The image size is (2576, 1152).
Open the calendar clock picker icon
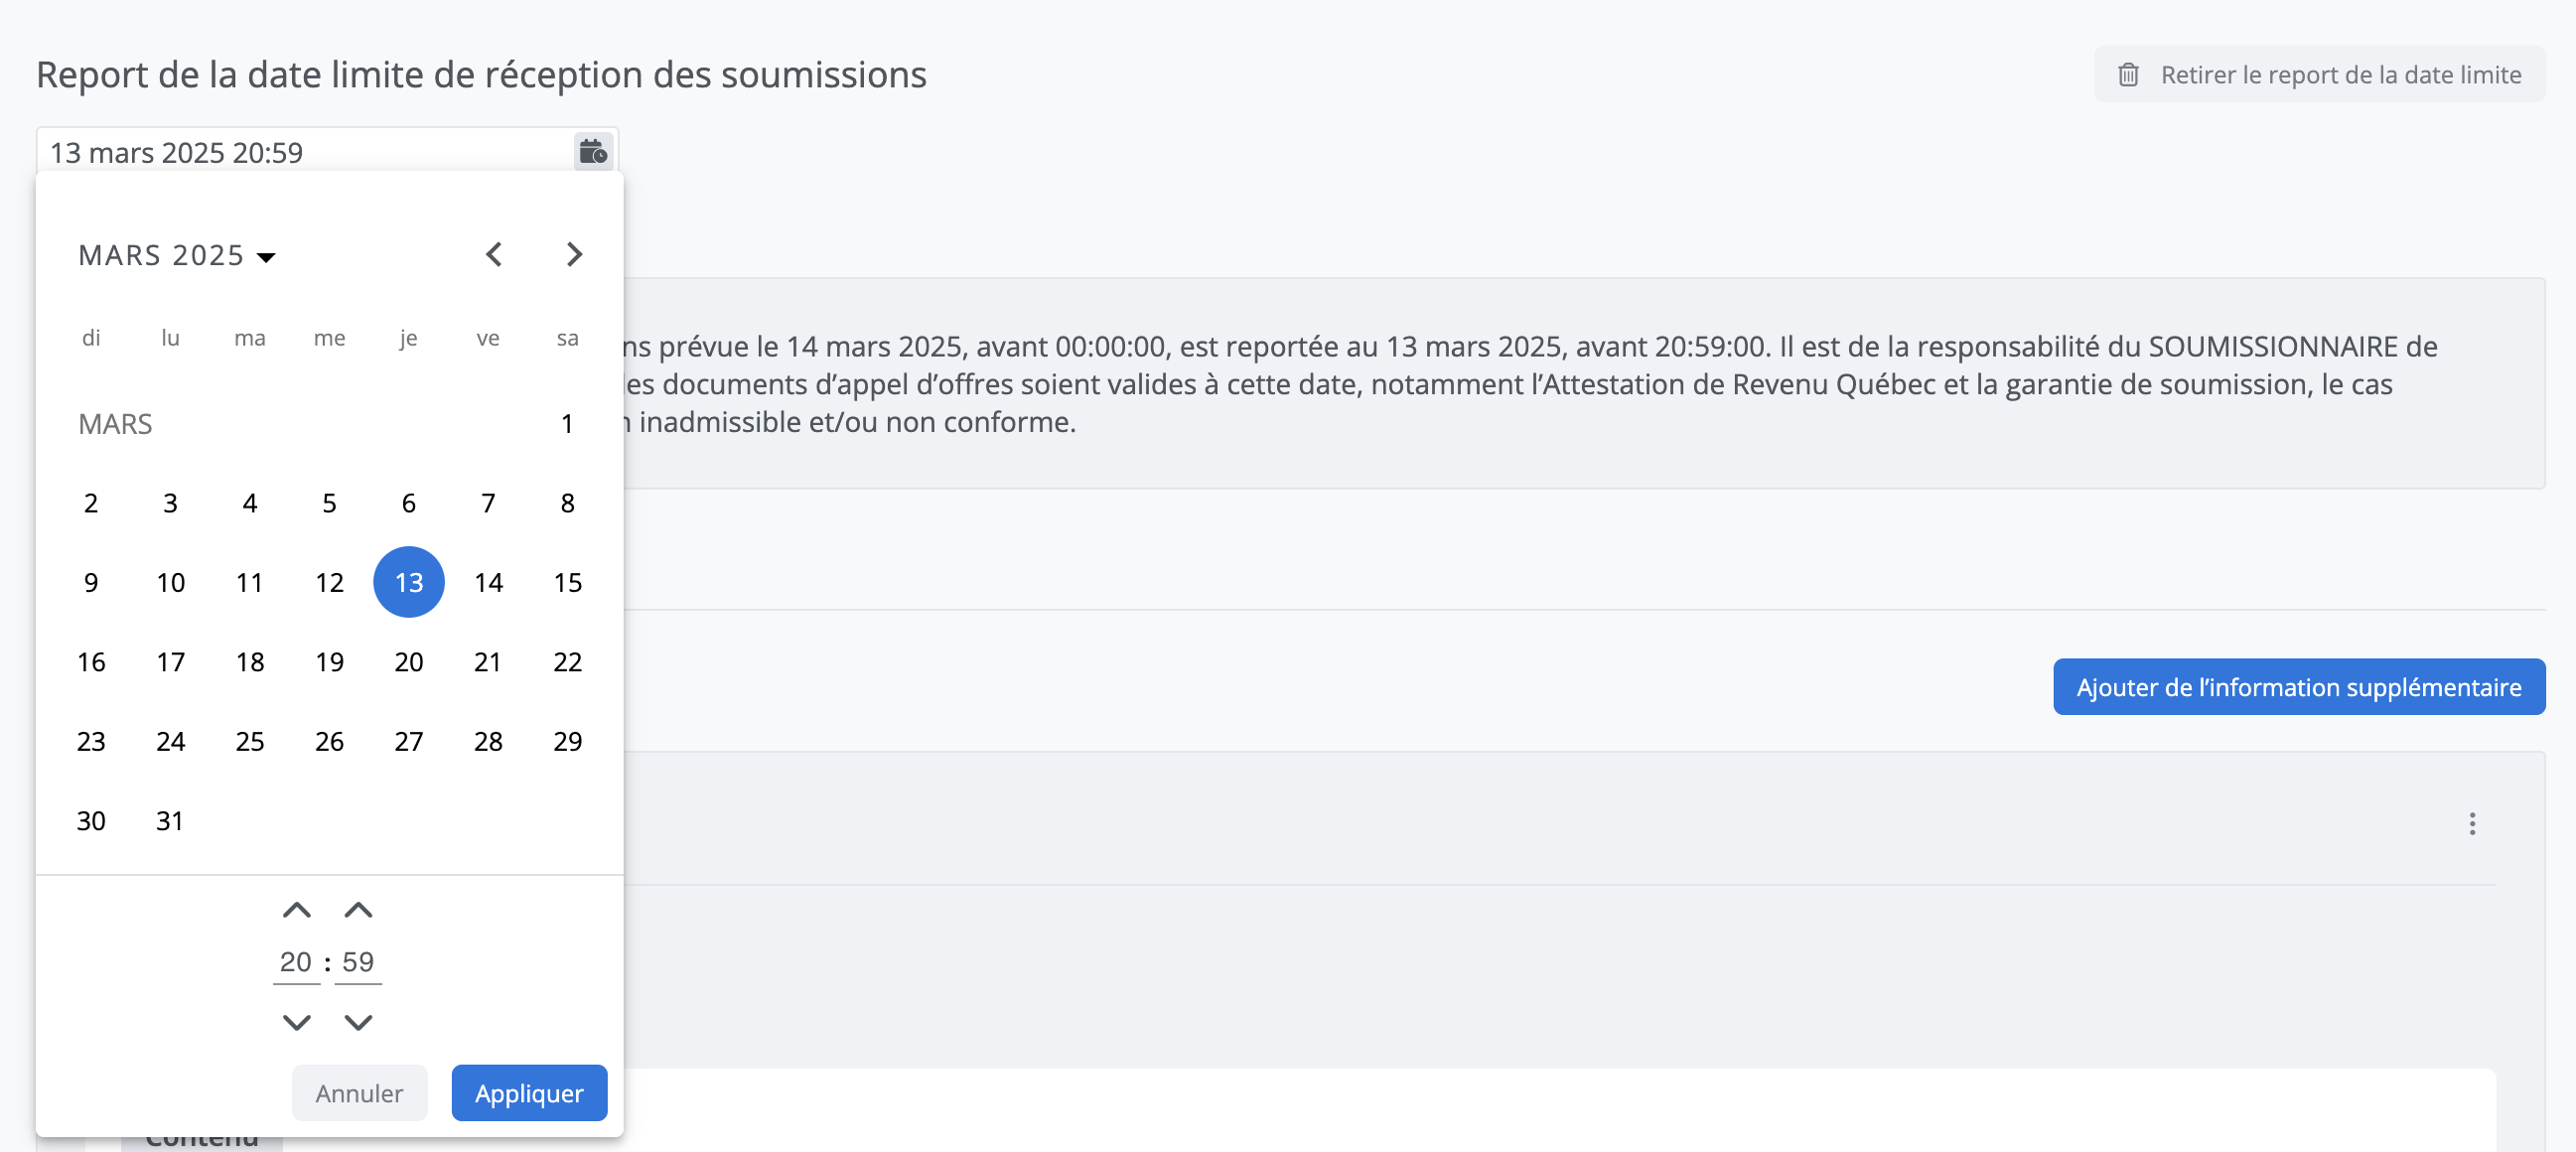click(x=593, y=152)
